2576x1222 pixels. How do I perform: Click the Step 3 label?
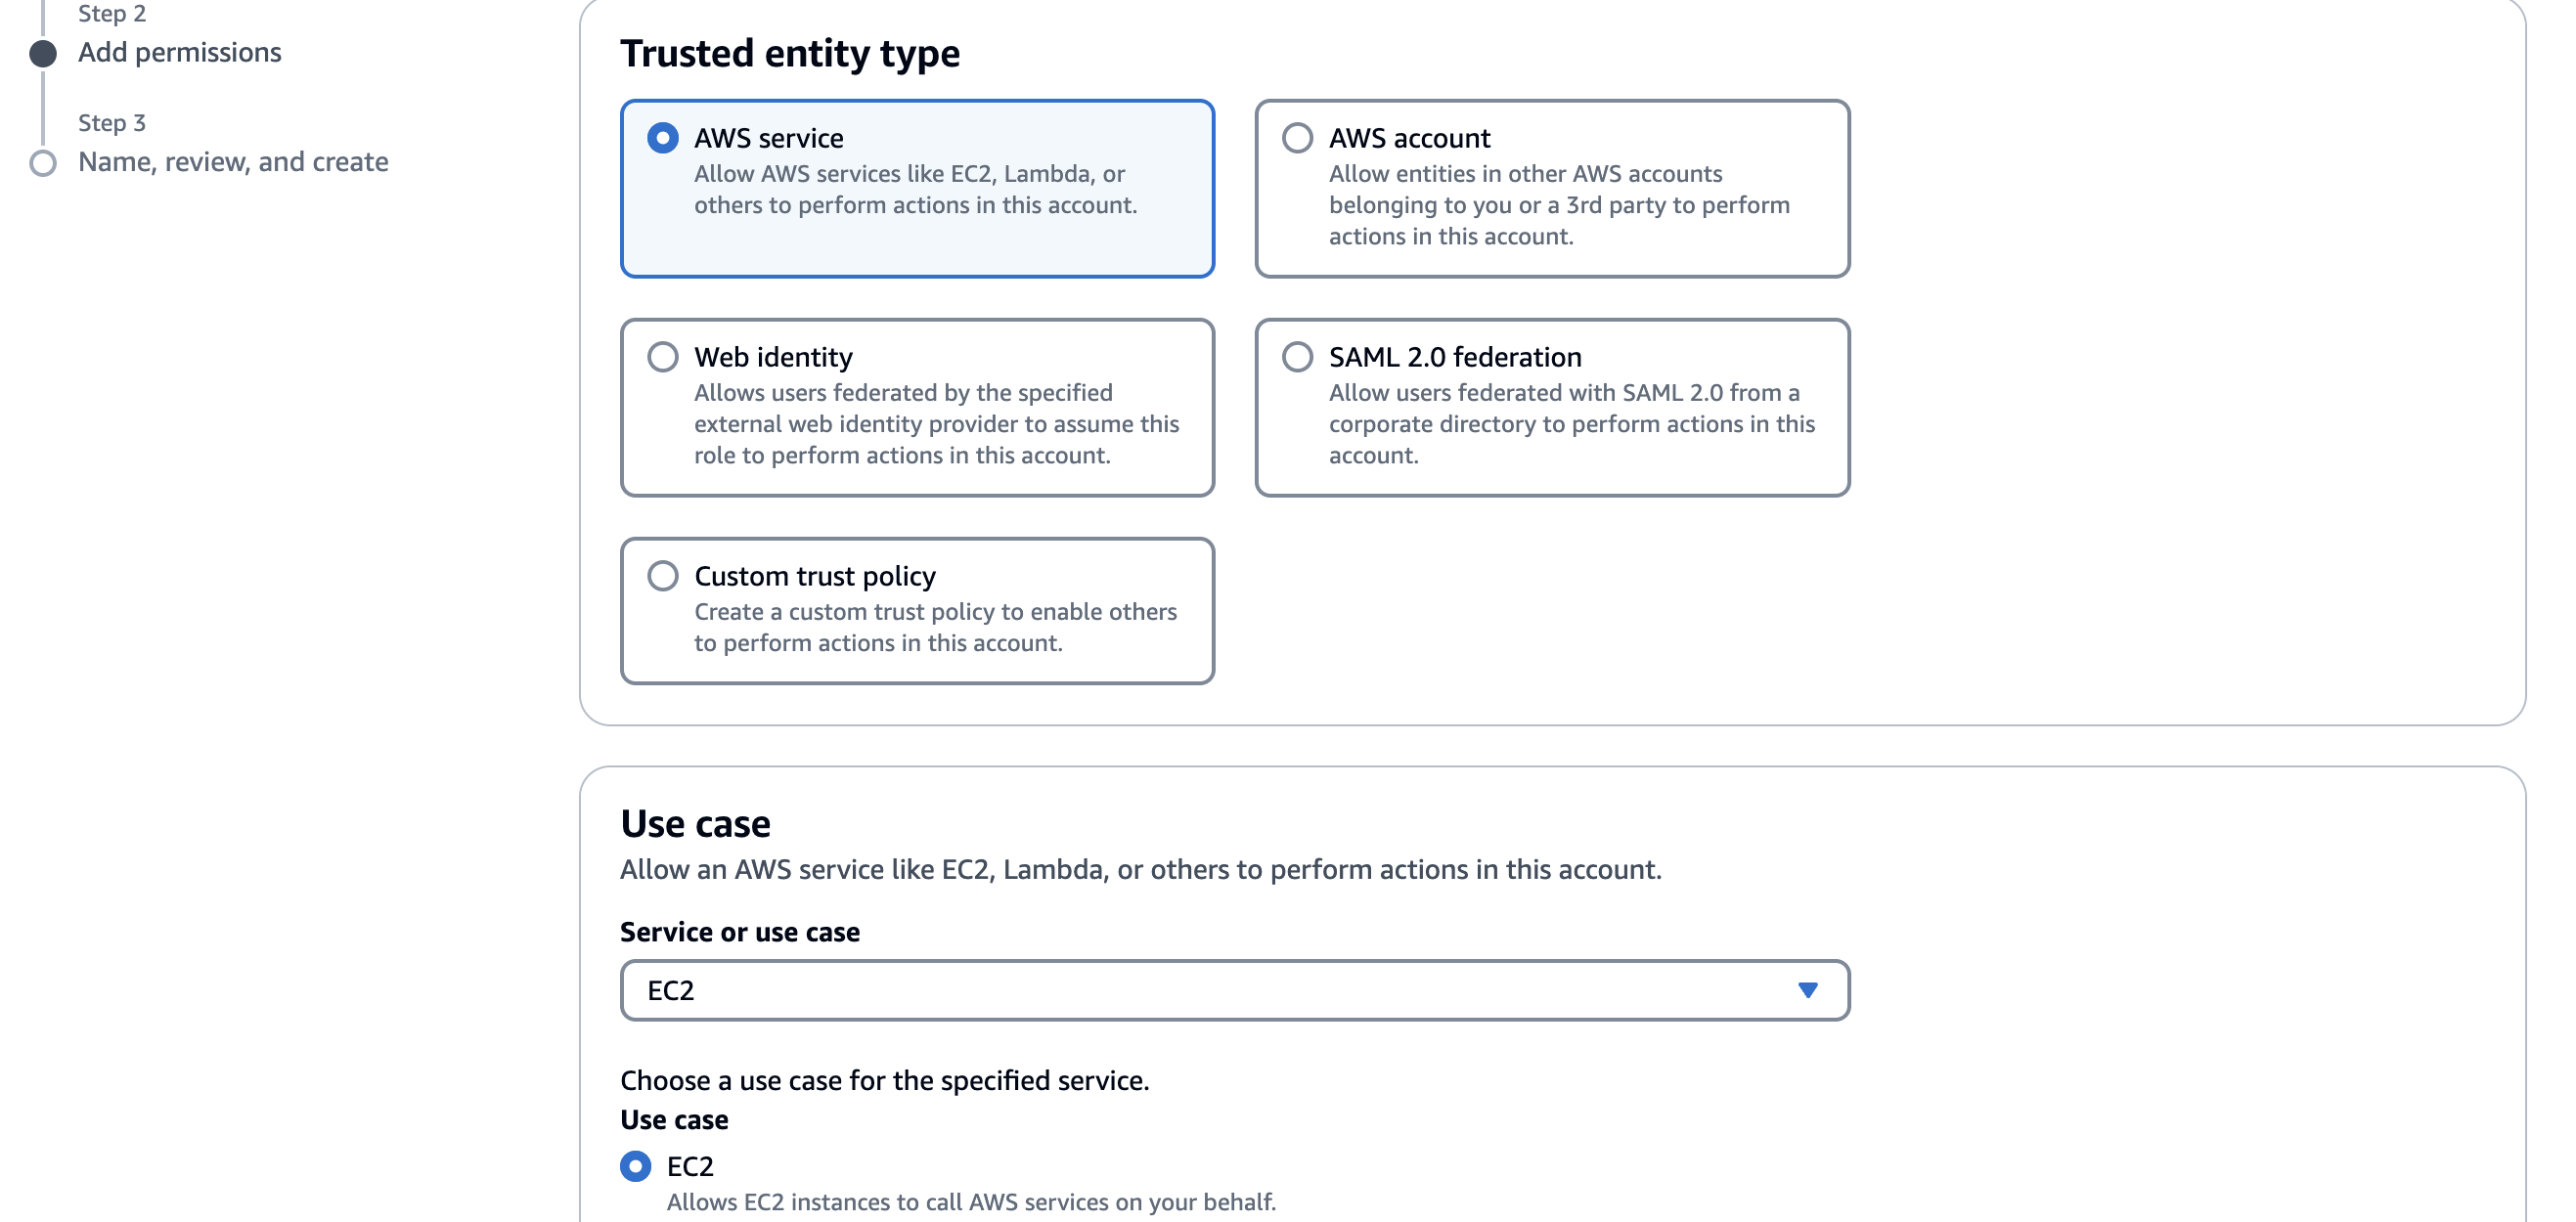112,123
